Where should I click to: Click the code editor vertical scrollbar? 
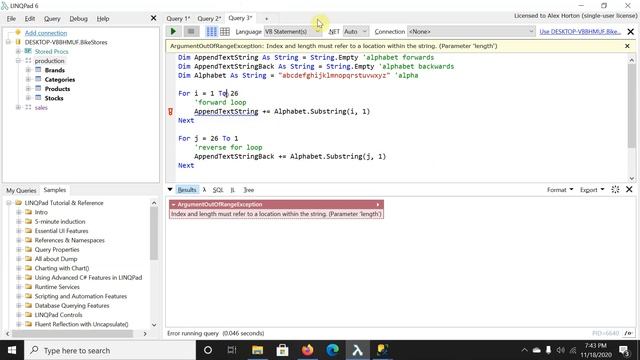(631, 117)
